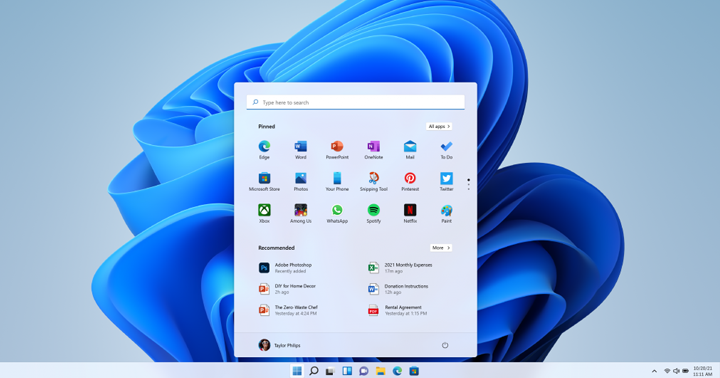
Task: Open Microsoft Store on the taskbar
Action: pyautogui.click(x=414, y=371)
